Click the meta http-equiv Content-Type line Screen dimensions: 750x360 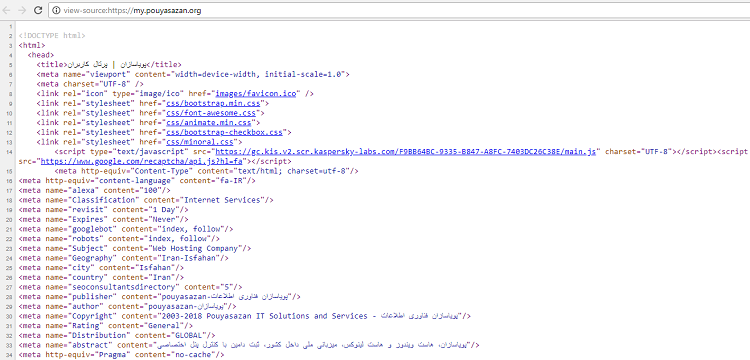click(x=207, y=171)
